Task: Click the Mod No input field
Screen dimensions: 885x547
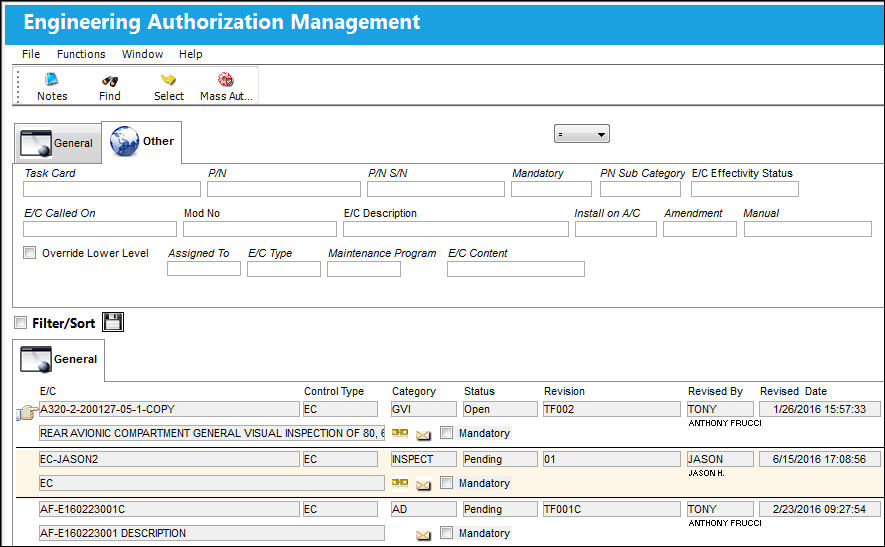Action: 260,229
